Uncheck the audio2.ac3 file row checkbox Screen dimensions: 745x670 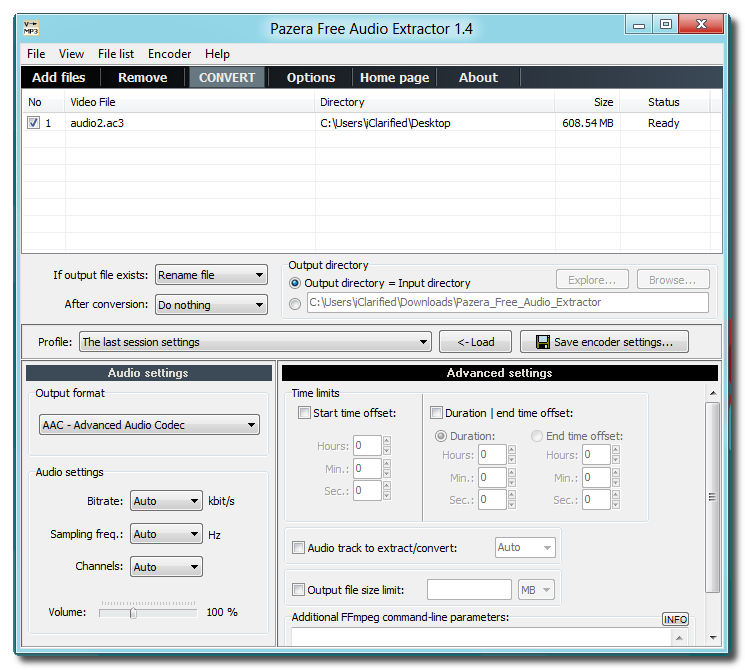point(33,123)
